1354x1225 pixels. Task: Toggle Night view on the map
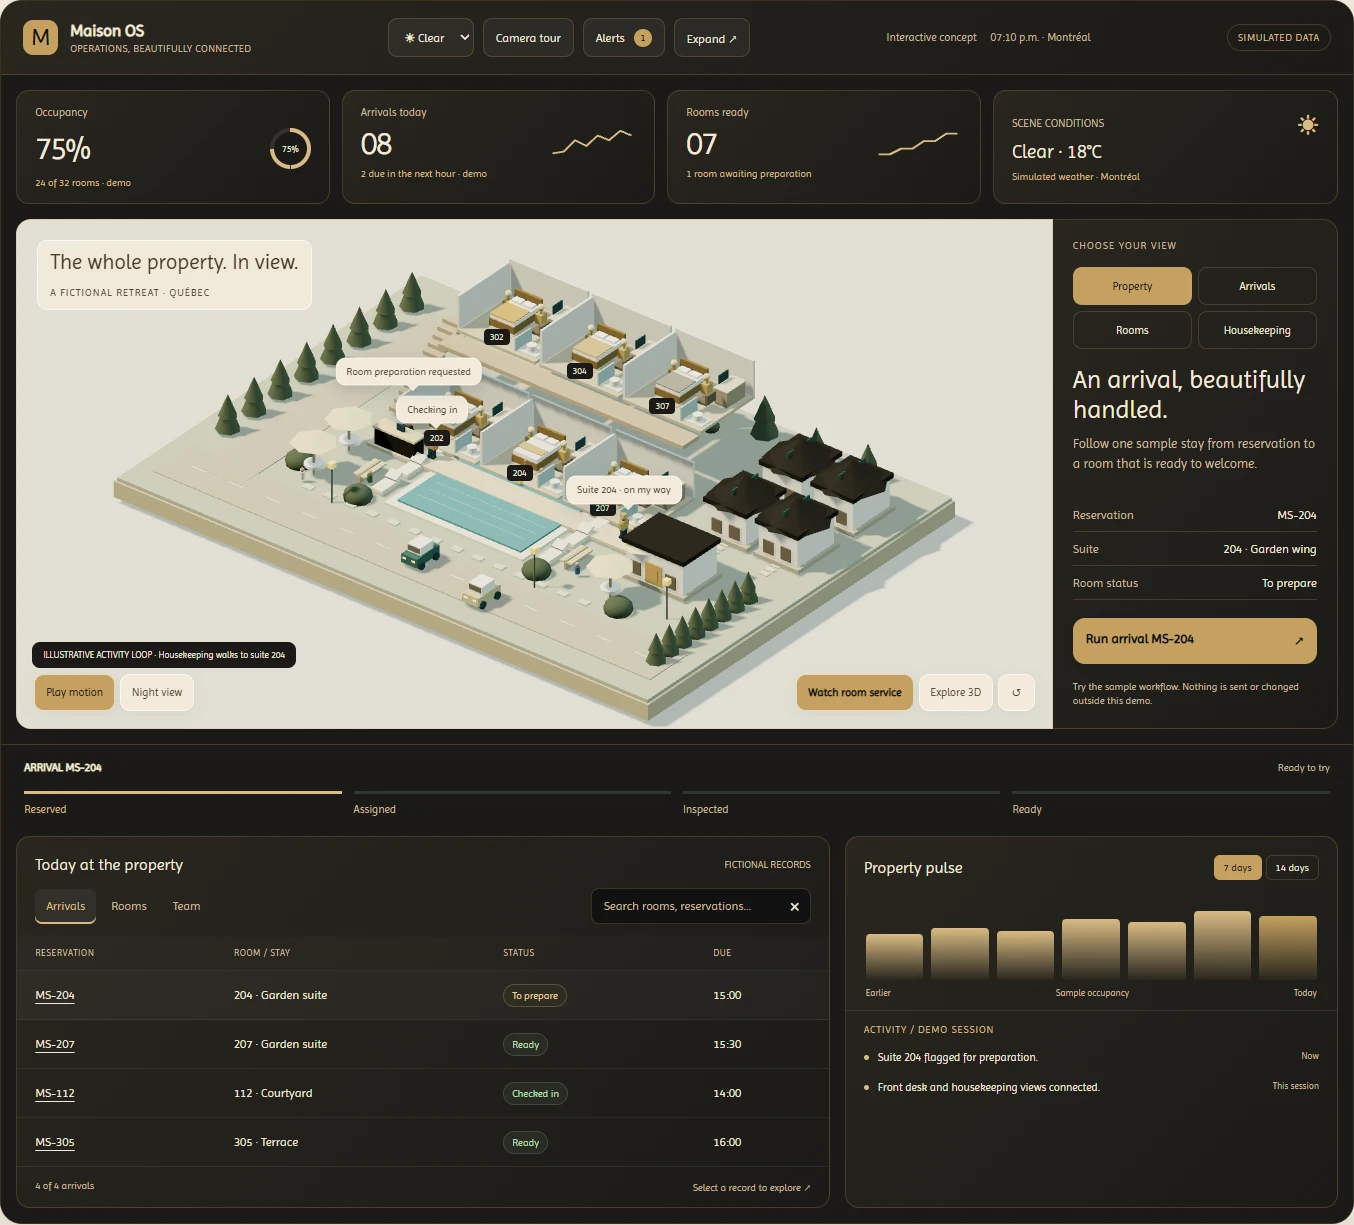pyautogui.click(x=157, y=692)
